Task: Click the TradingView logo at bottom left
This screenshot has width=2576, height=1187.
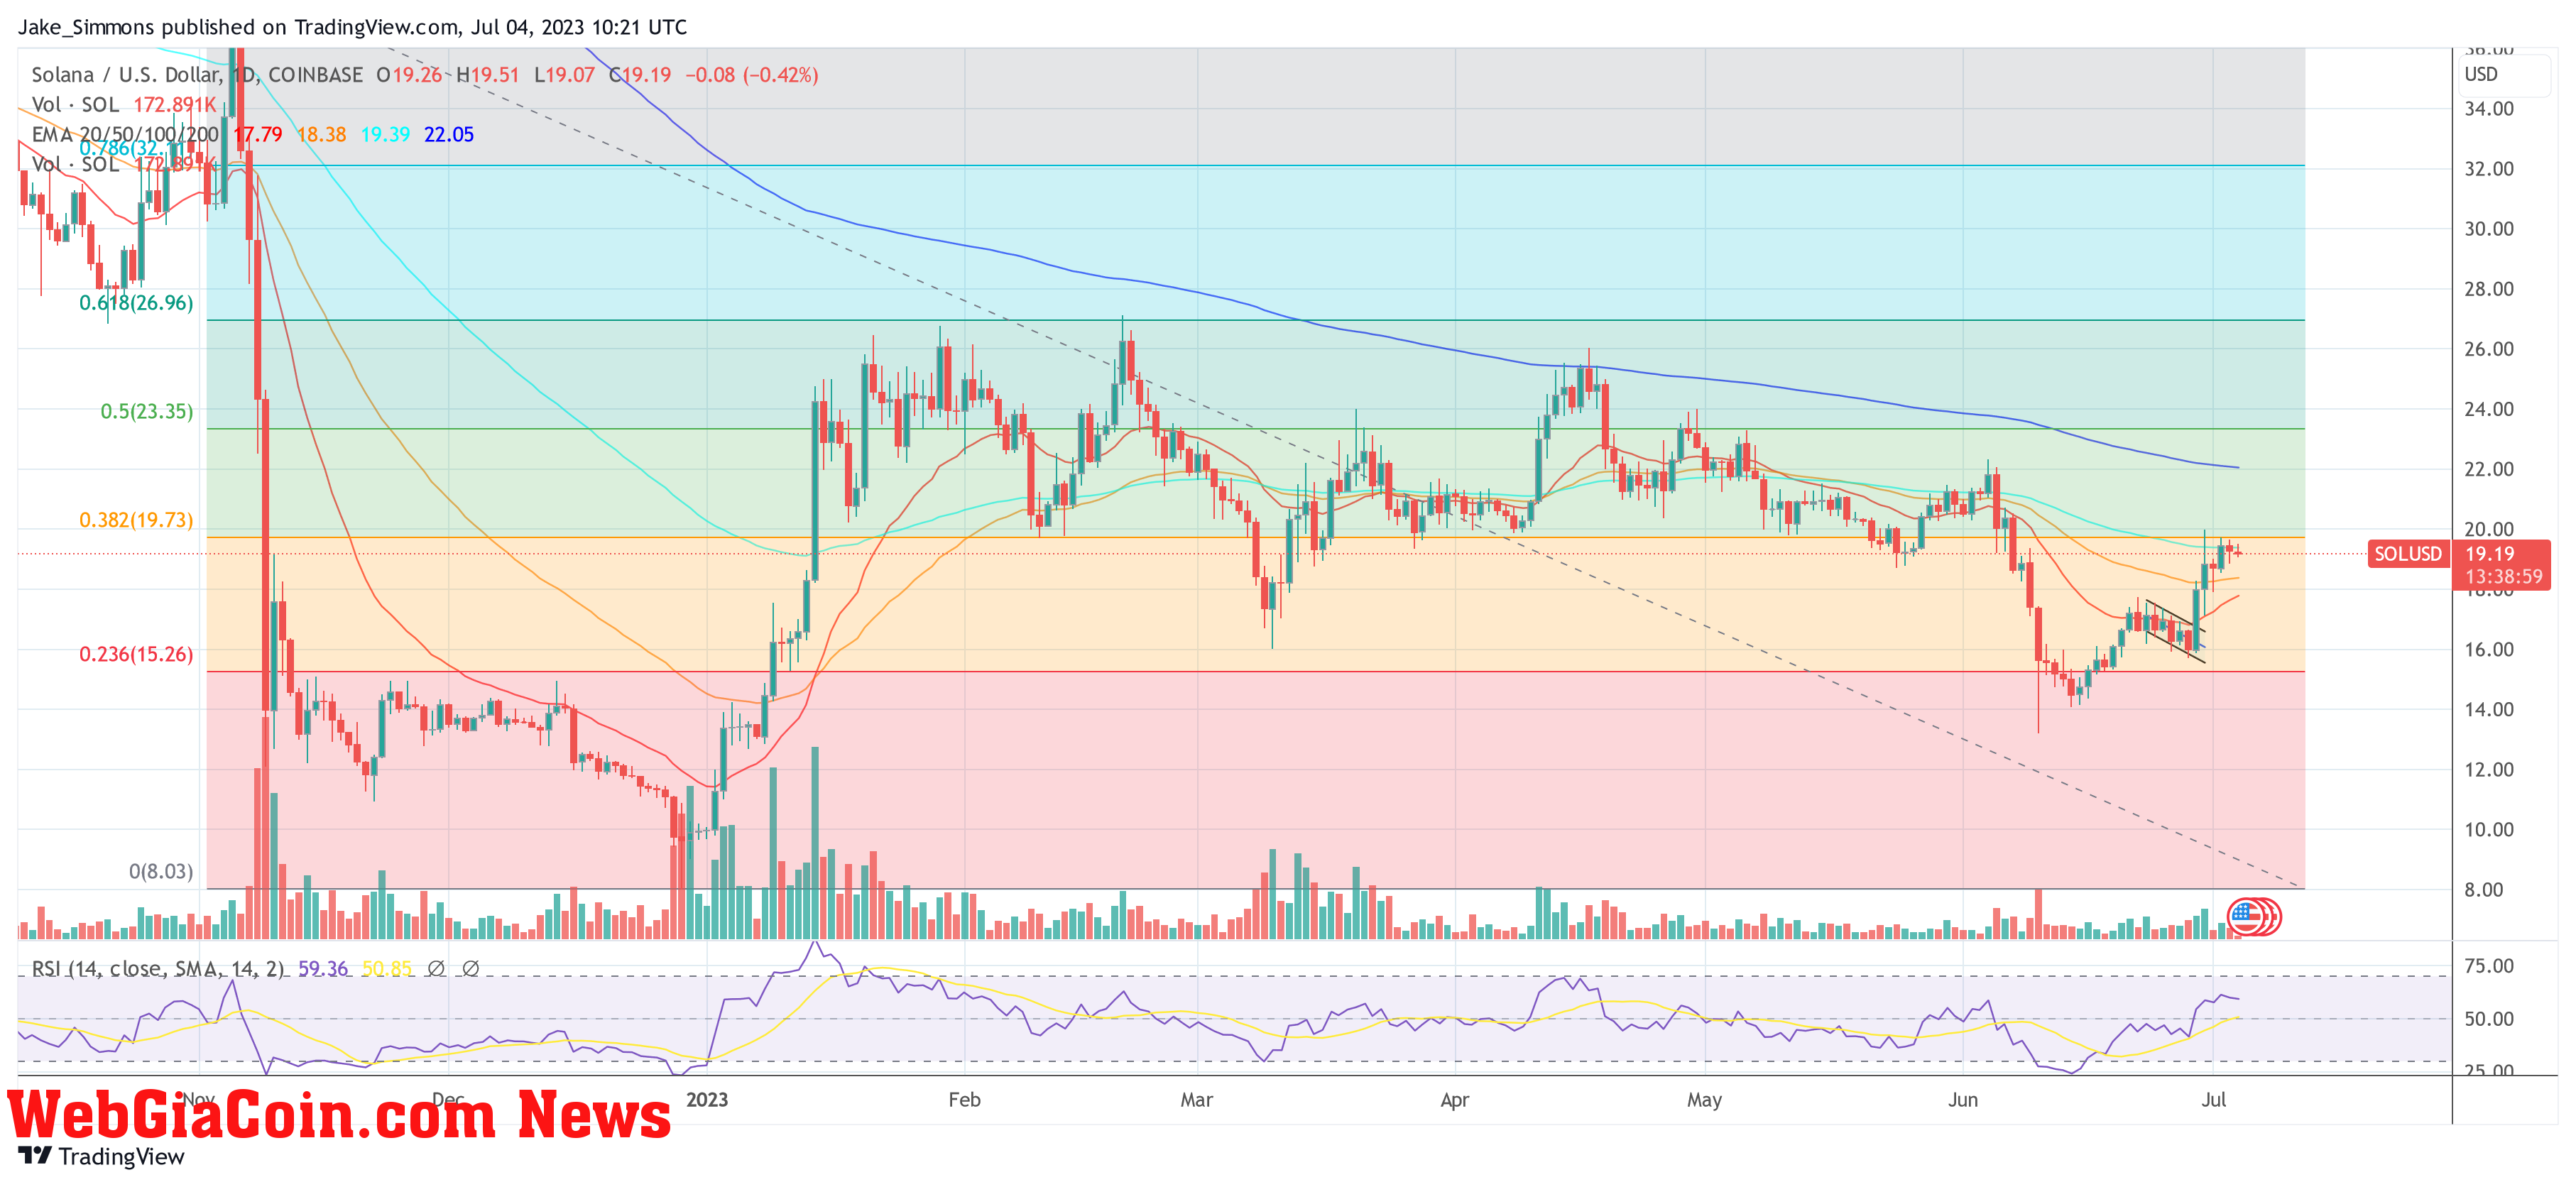Action: 102,1156
